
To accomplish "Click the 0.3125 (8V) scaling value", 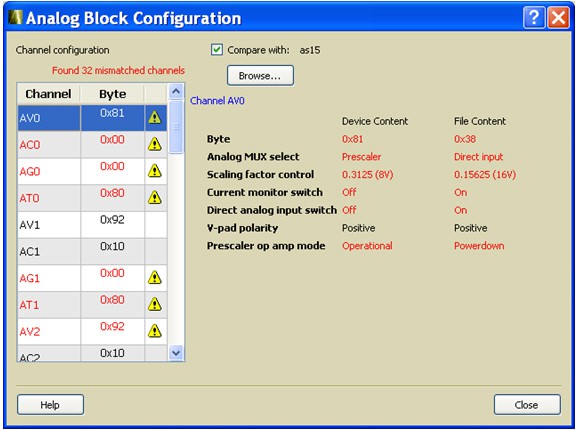I will pos(367,174).
